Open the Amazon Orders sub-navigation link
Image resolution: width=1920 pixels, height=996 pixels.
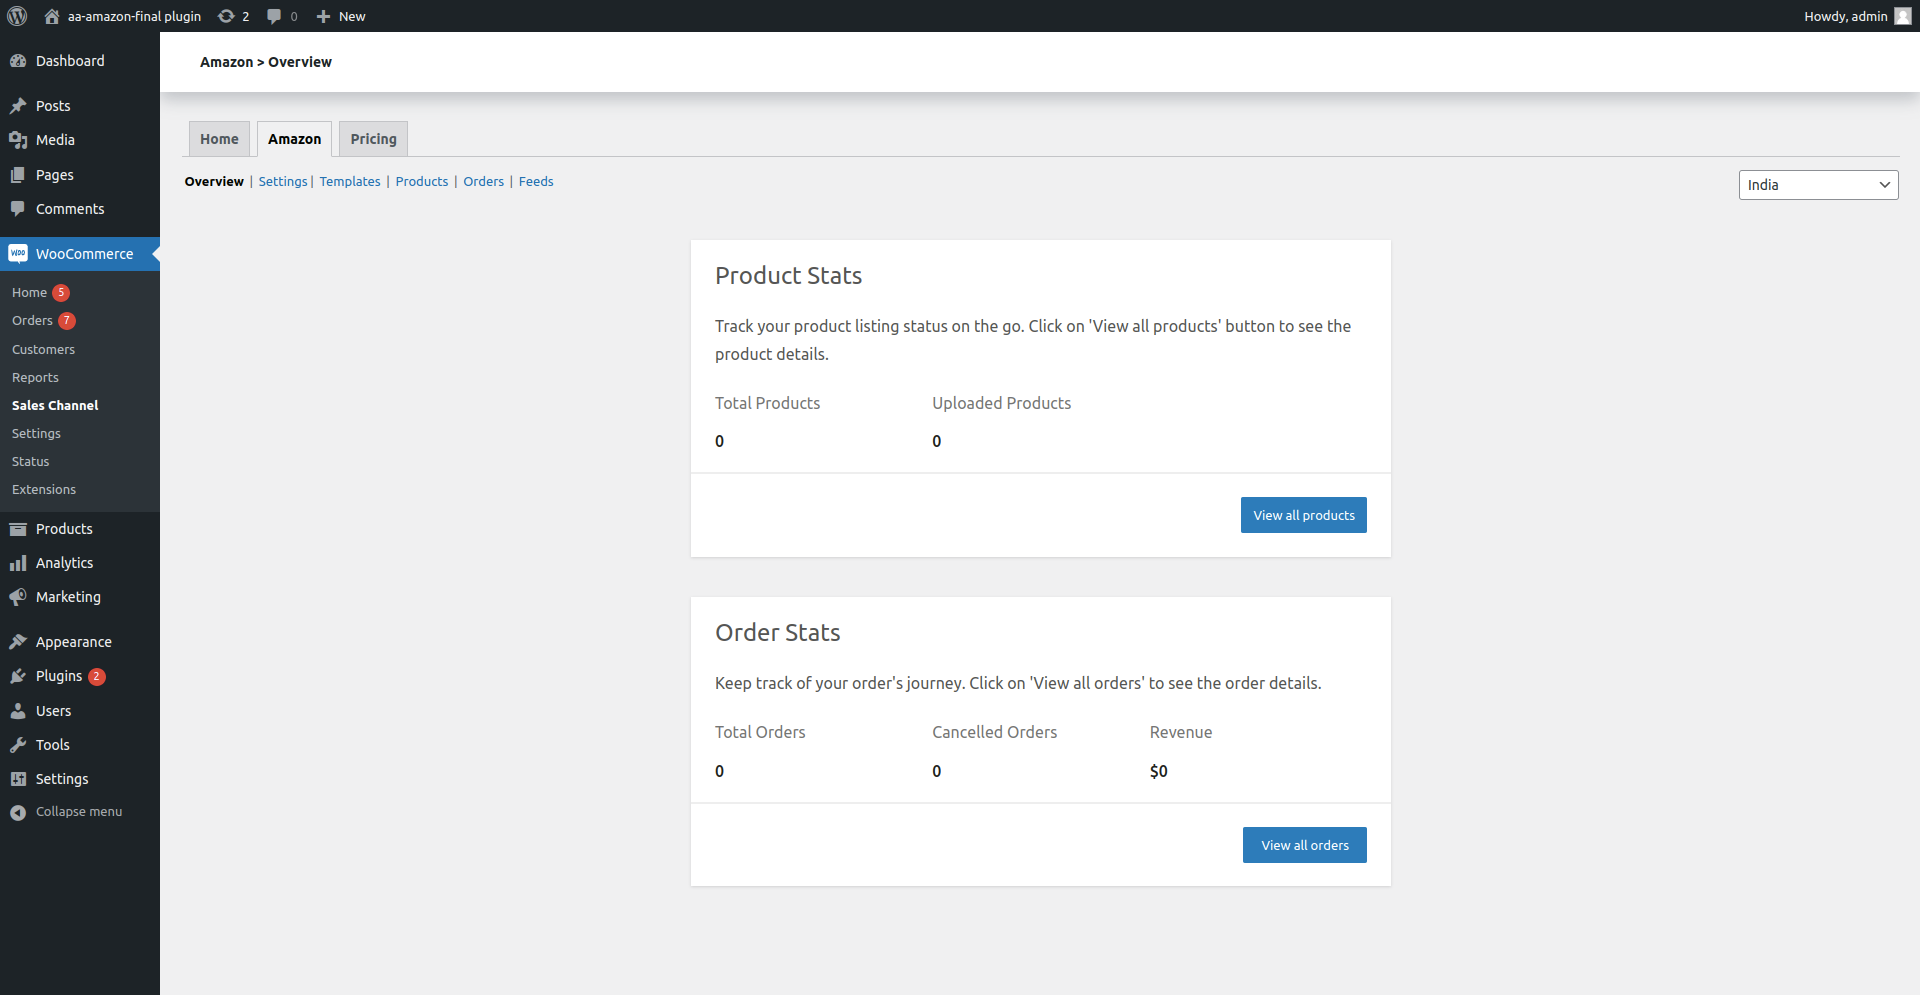click(484, 181)
